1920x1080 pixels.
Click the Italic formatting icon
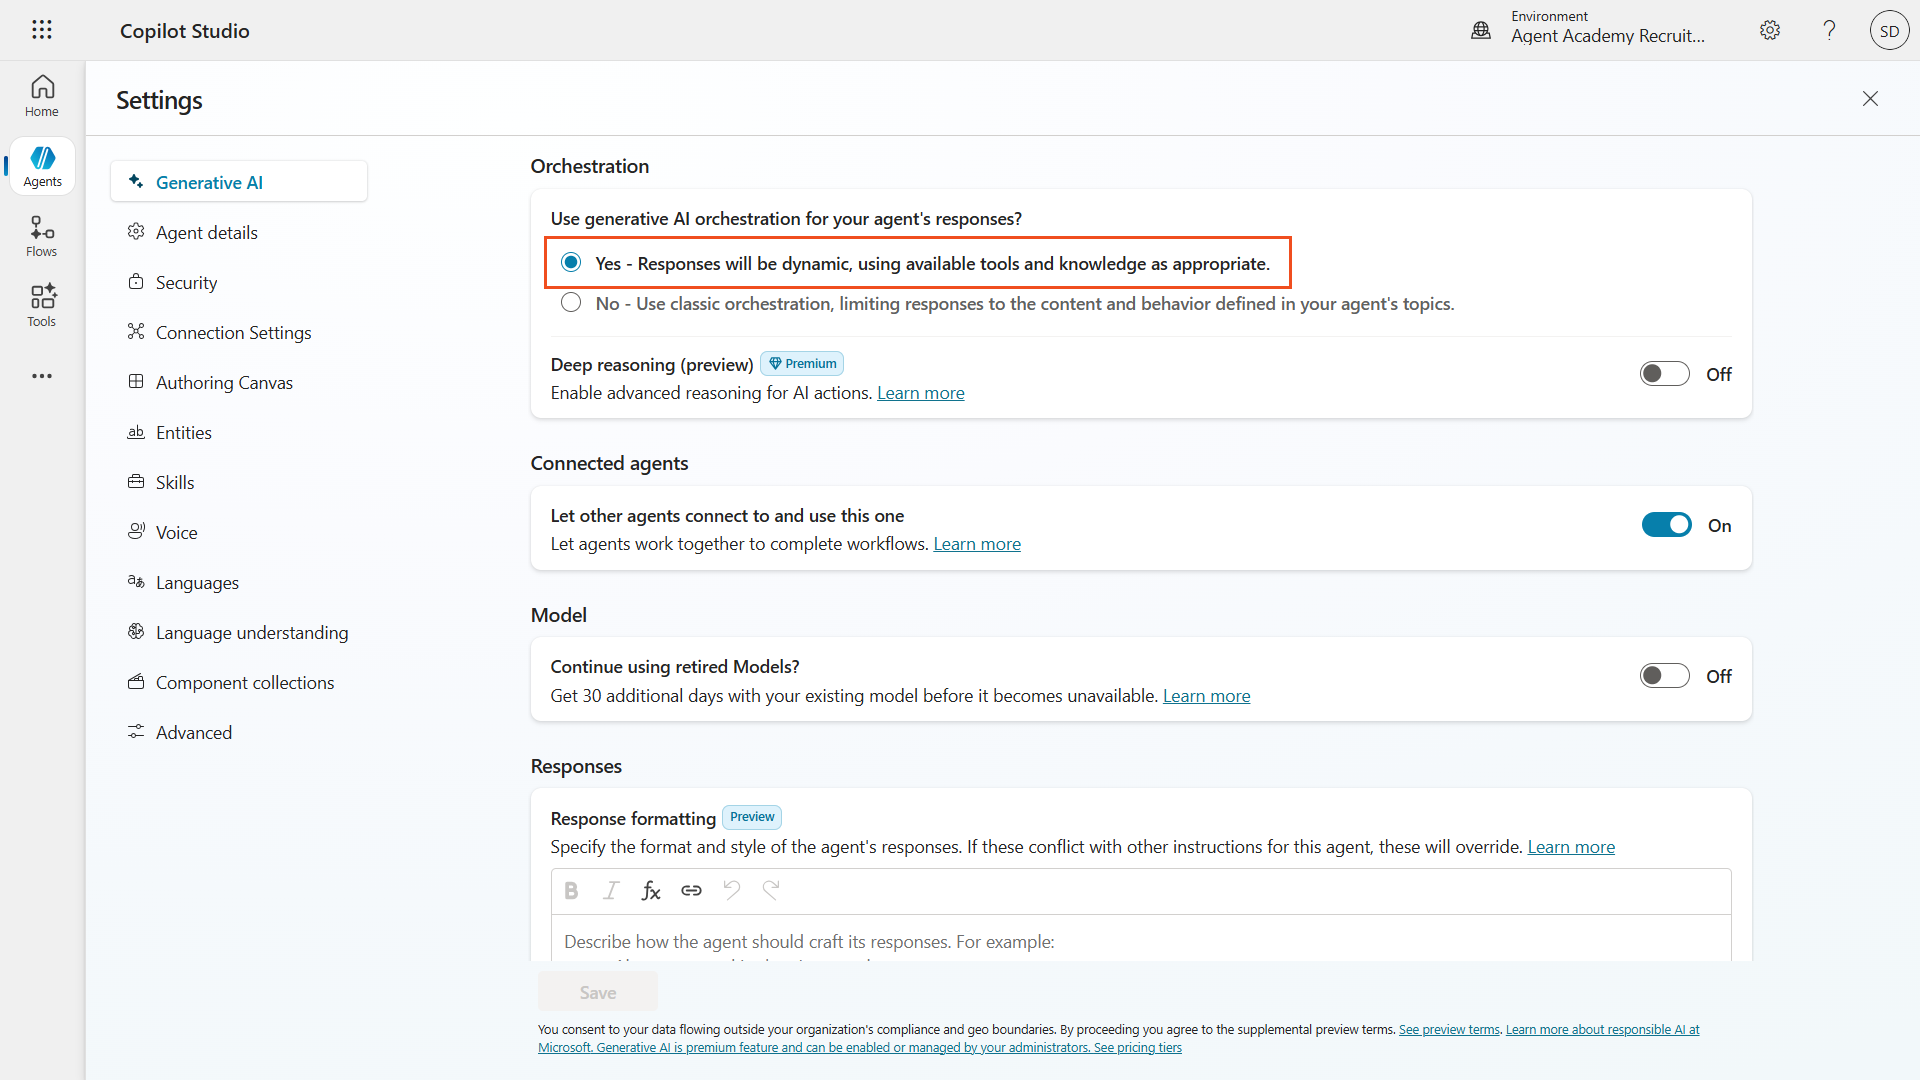coord(611,890)
